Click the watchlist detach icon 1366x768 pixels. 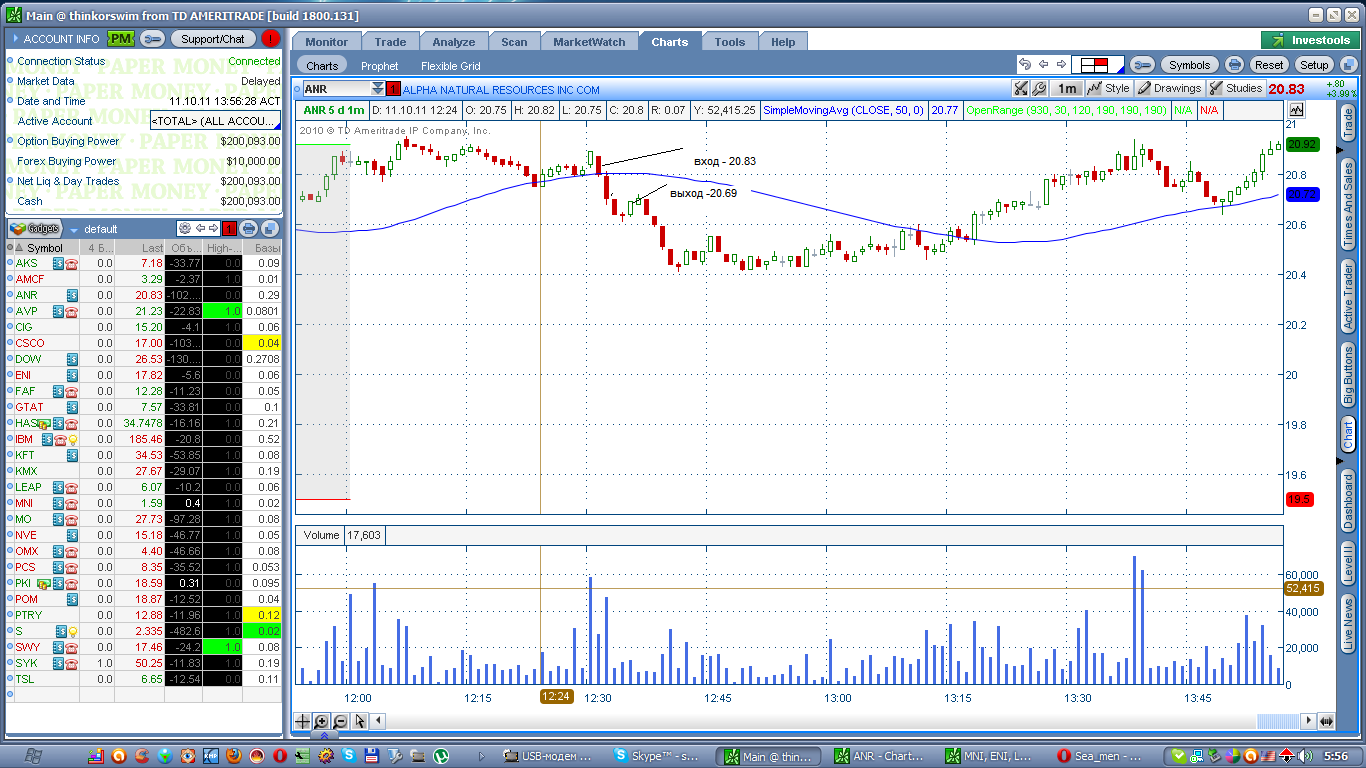pos(271,228)
